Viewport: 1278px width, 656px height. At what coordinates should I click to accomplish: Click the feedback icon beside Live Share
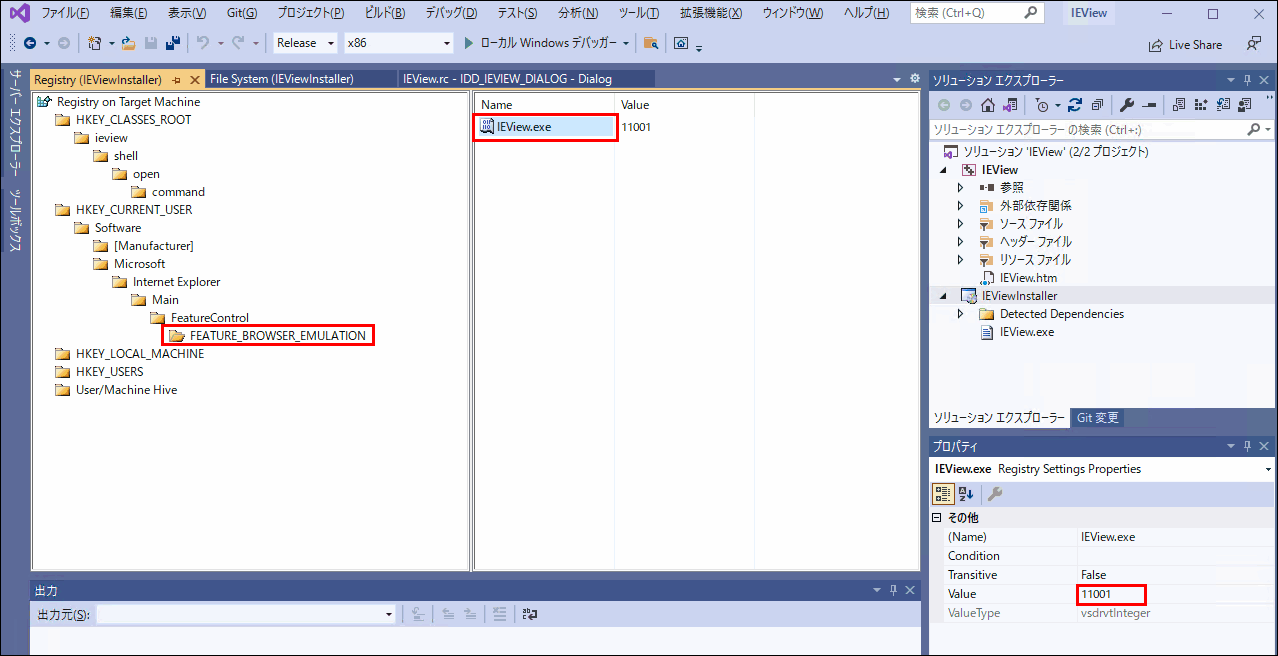click(x=1254, y=44)
